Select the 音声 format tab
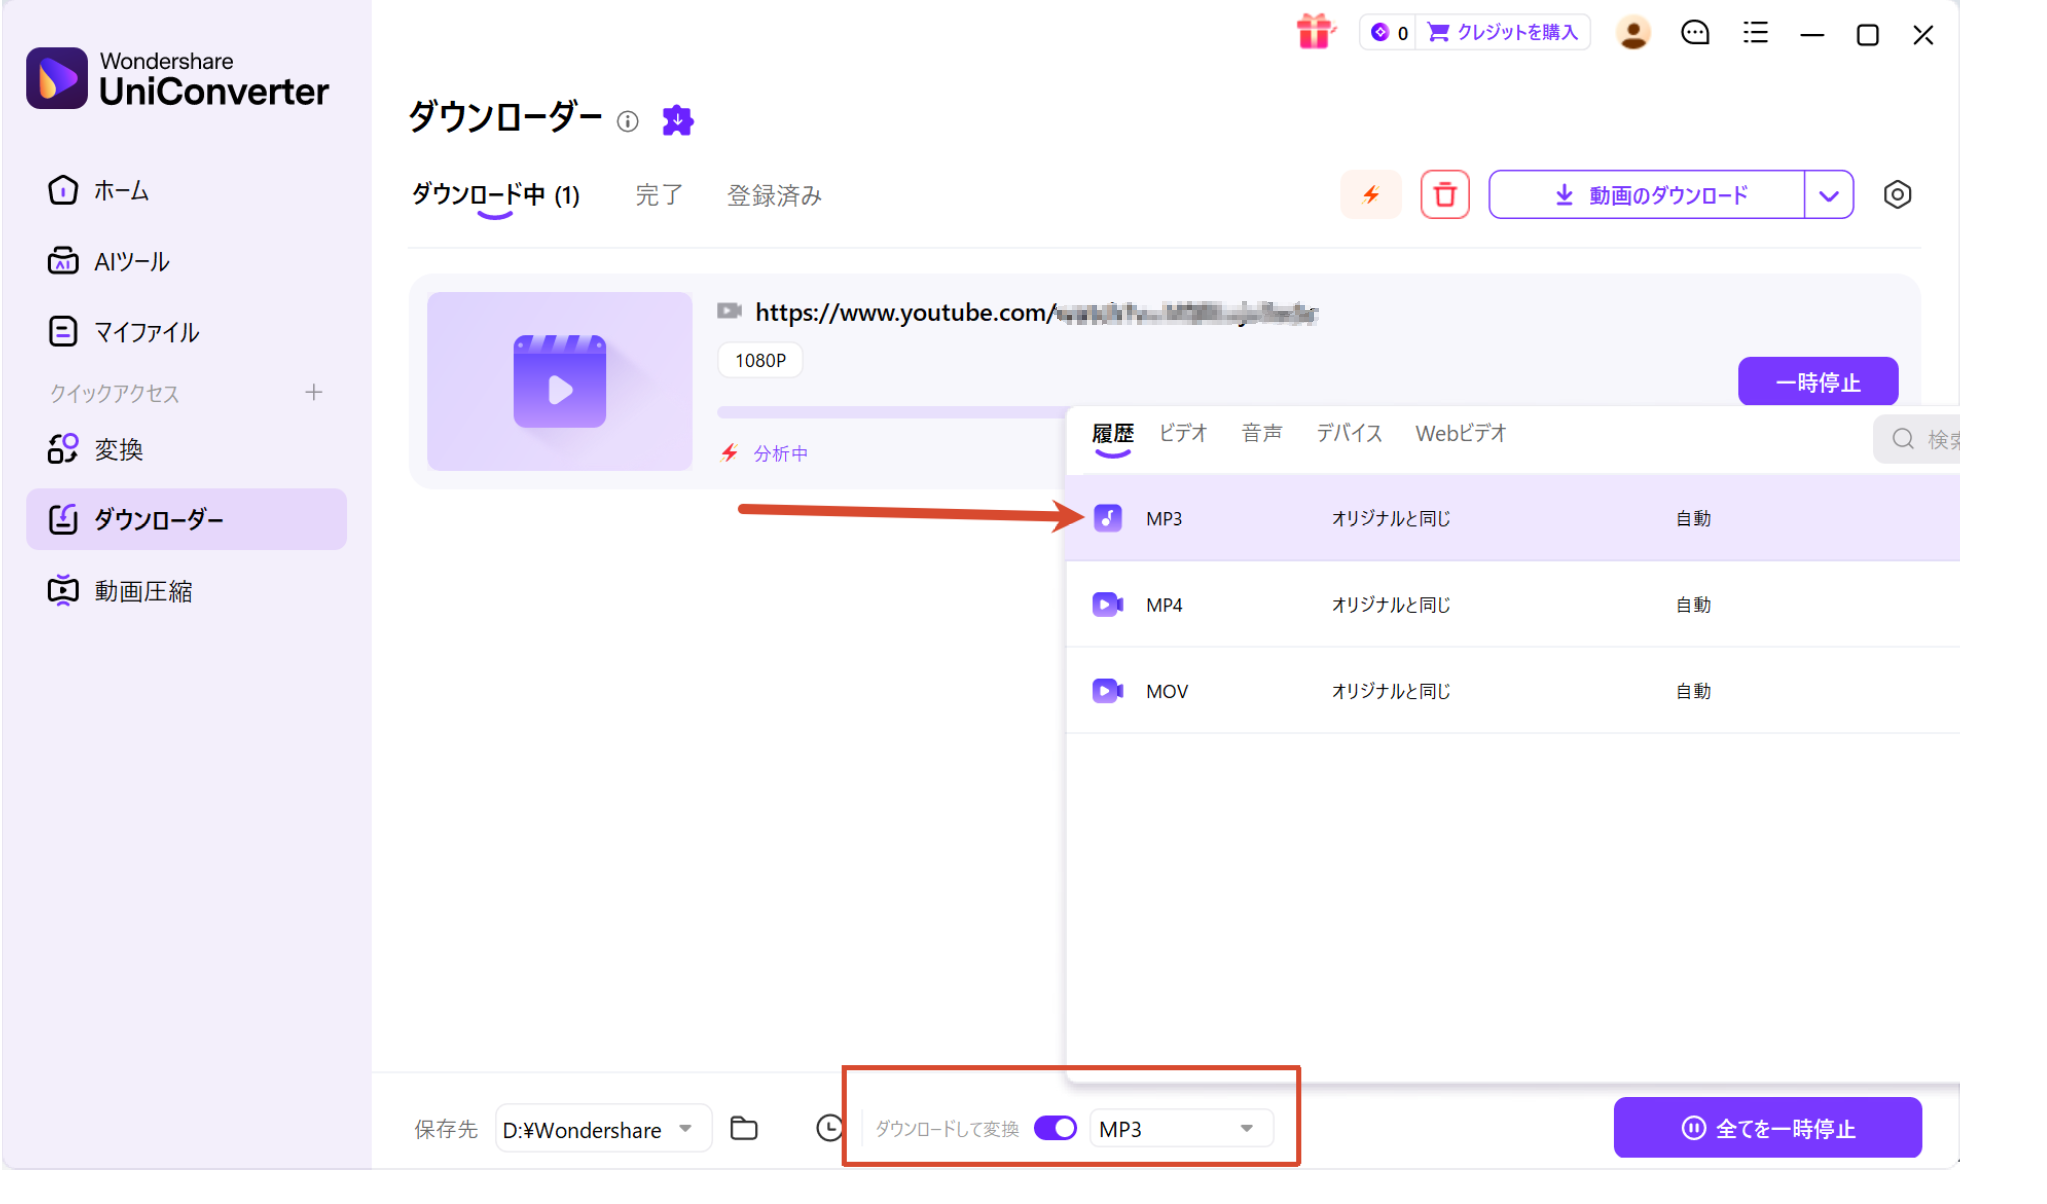The width and height of the screenshot is (2047, 1204). tap(1261, 433)
